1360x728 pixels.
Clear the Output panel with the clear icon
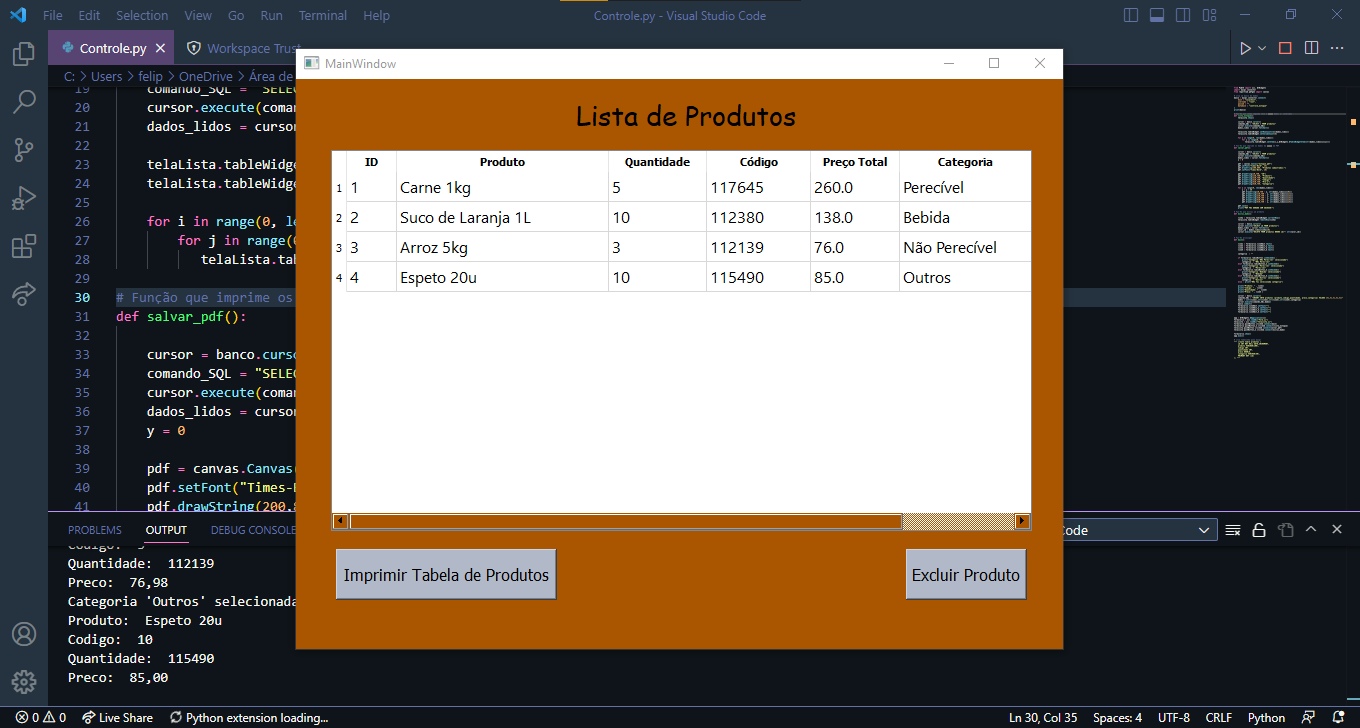(1233, 529)
